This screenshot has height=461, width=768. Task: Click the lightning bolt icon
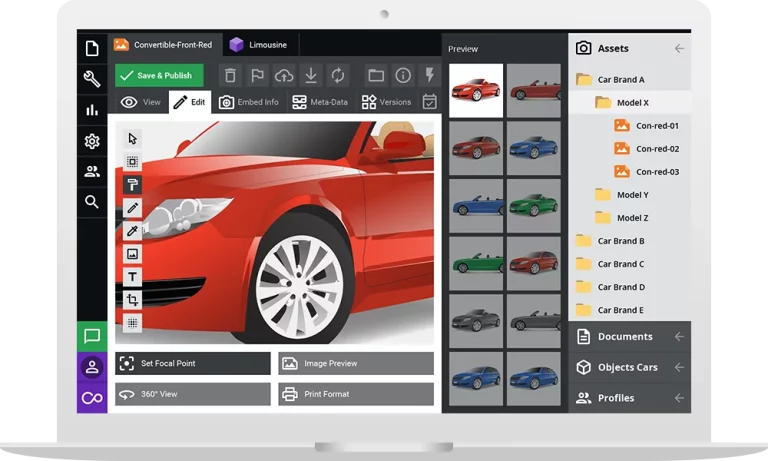[x=430, y=75]
